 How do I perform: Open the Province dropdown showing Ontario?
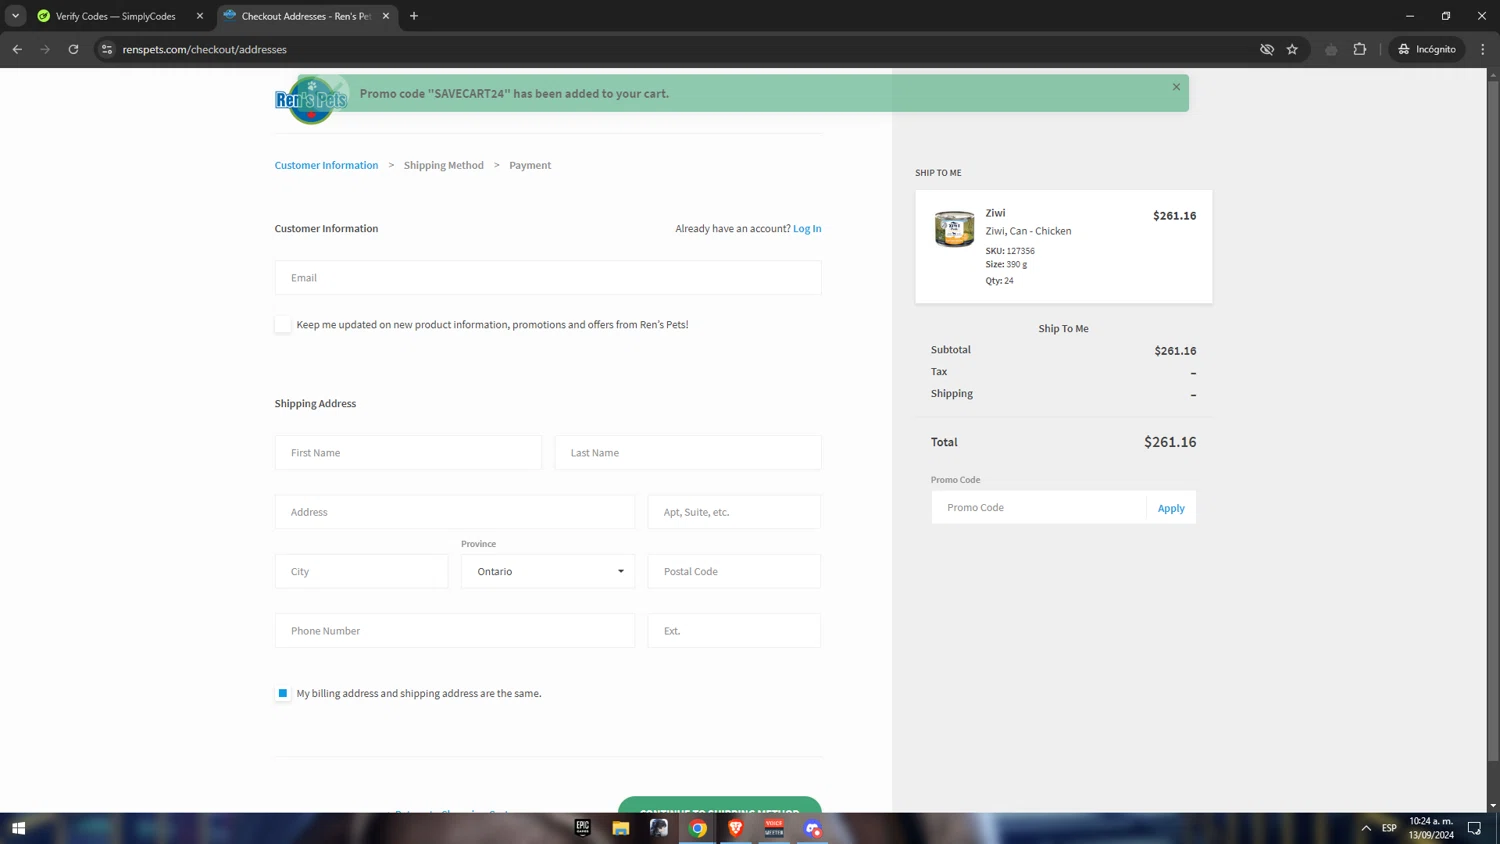(548, 572)
